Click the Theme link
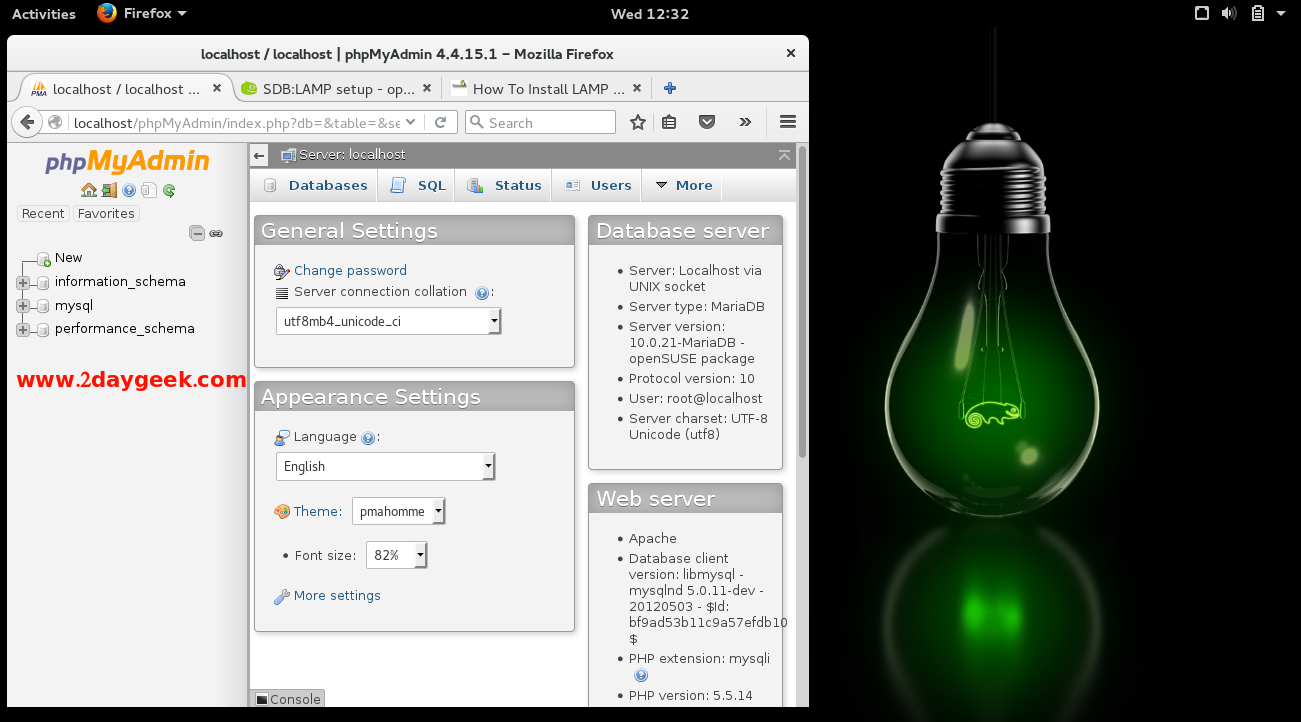Viewport: 1301px width, 722px height. 317,512
